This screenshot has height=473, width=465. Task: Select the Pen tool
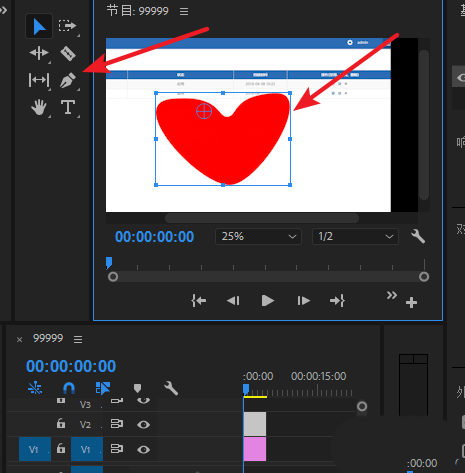coord(68,80)
